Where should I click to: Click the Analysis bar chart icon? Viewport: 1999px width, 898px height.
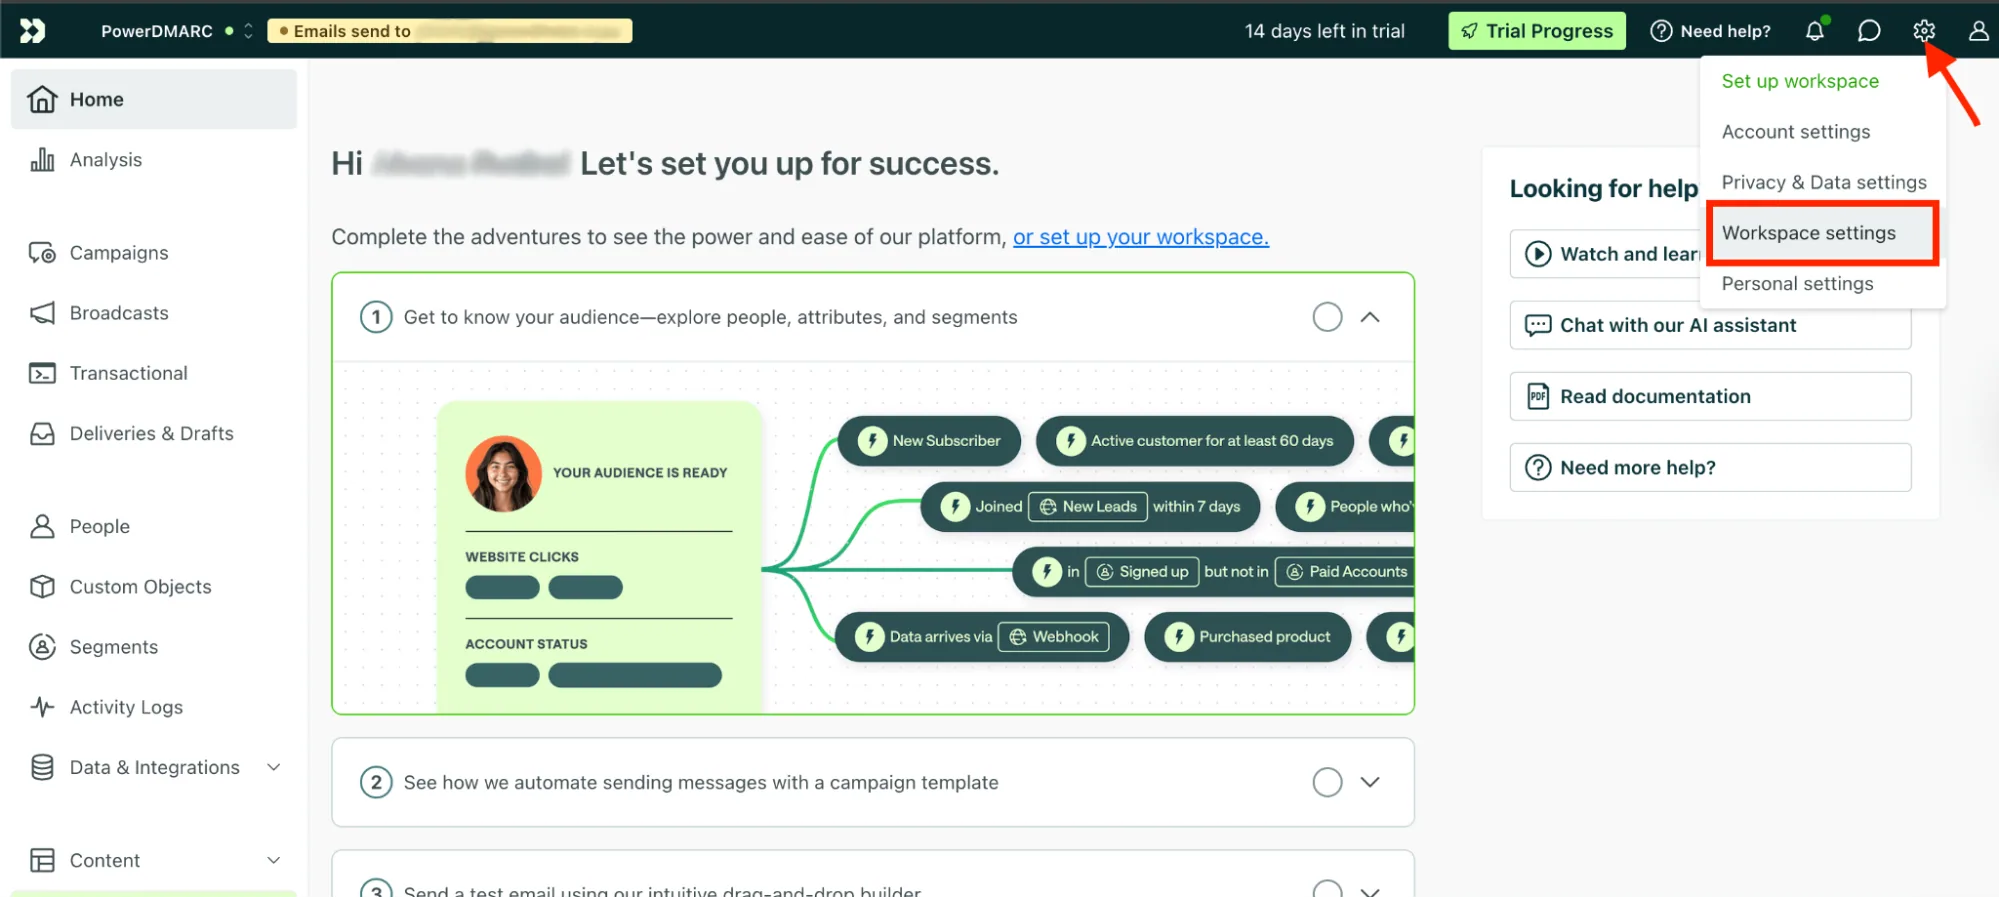pyautogui.click(x=42, y=160)
